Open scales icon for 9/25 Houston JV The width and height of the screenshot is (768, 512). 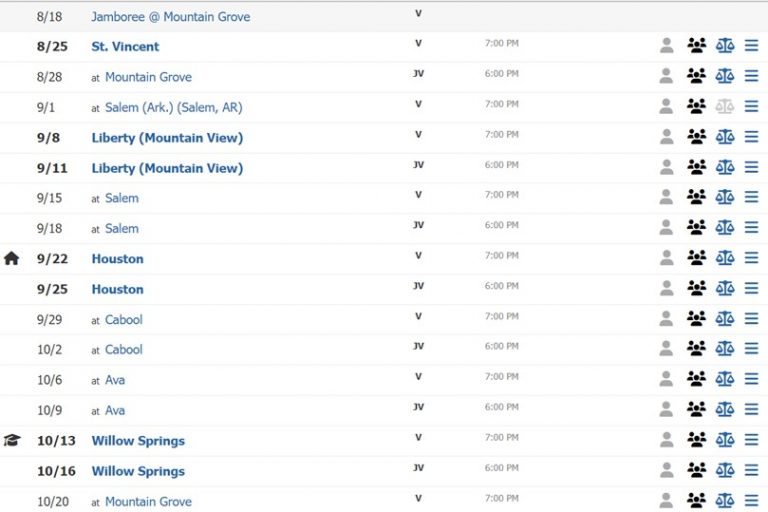click(x=725, y=288)
